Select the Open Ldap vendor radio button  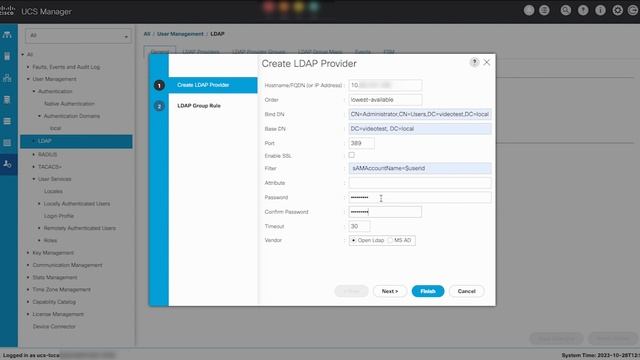353,240
